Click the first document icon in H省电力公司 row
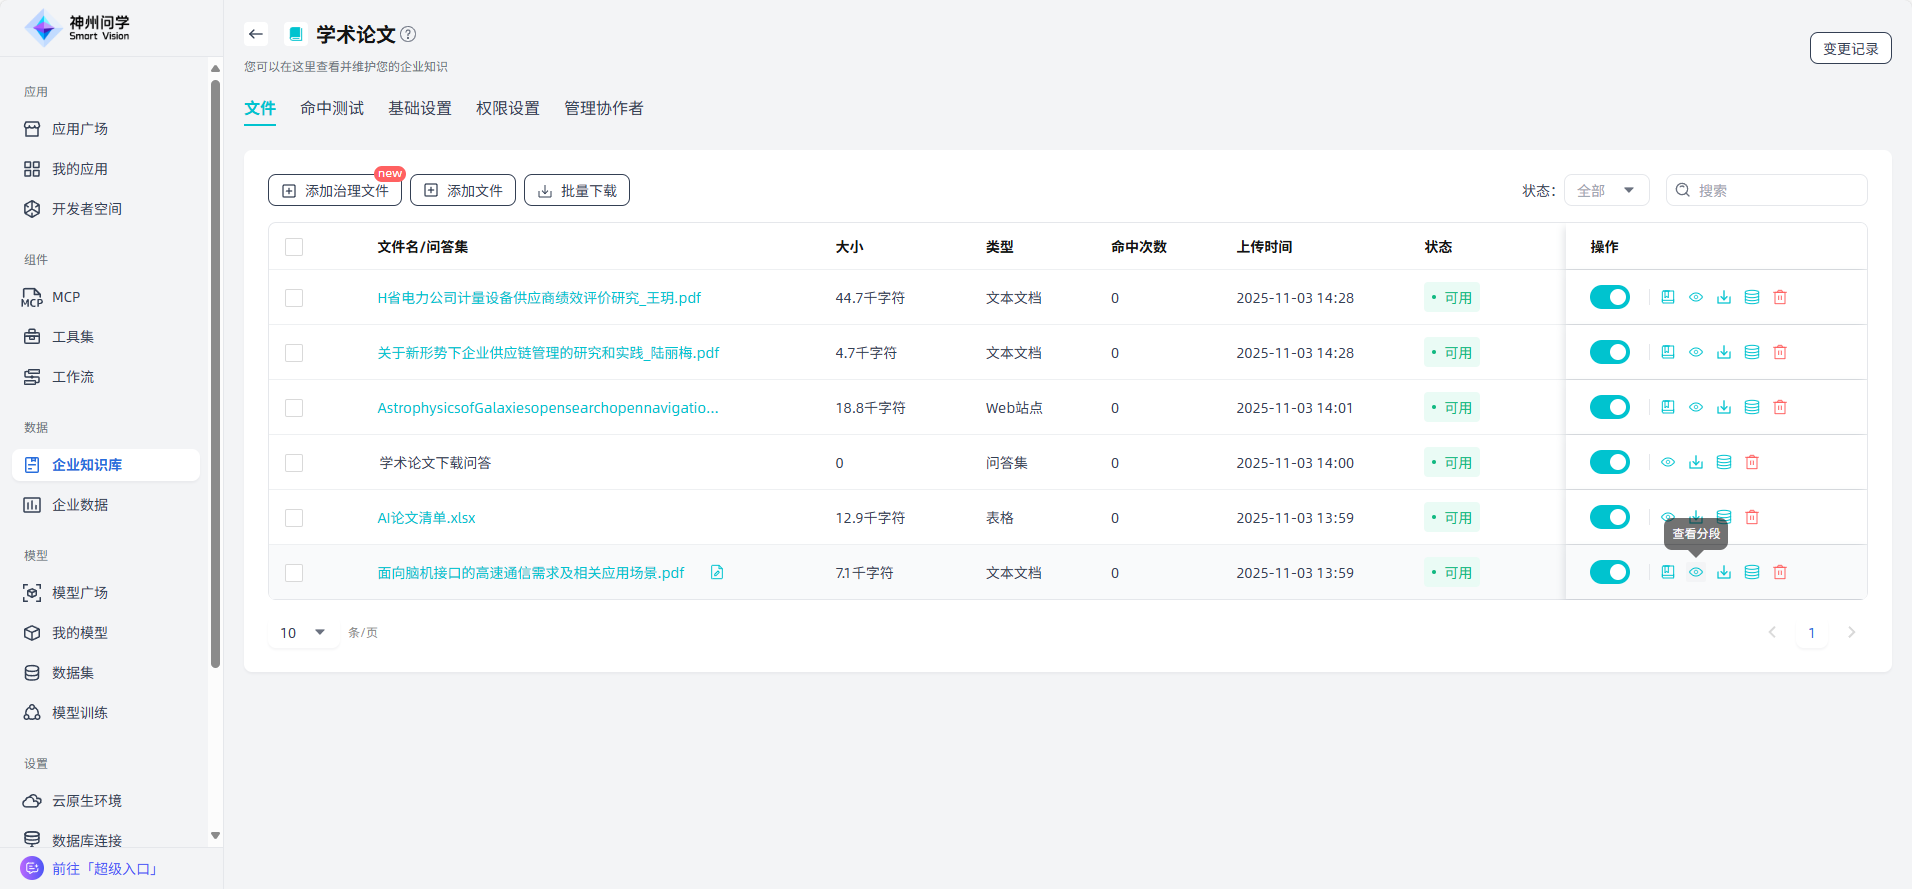The width and height of the screenshot is (1912, 889). point(1668,297)
